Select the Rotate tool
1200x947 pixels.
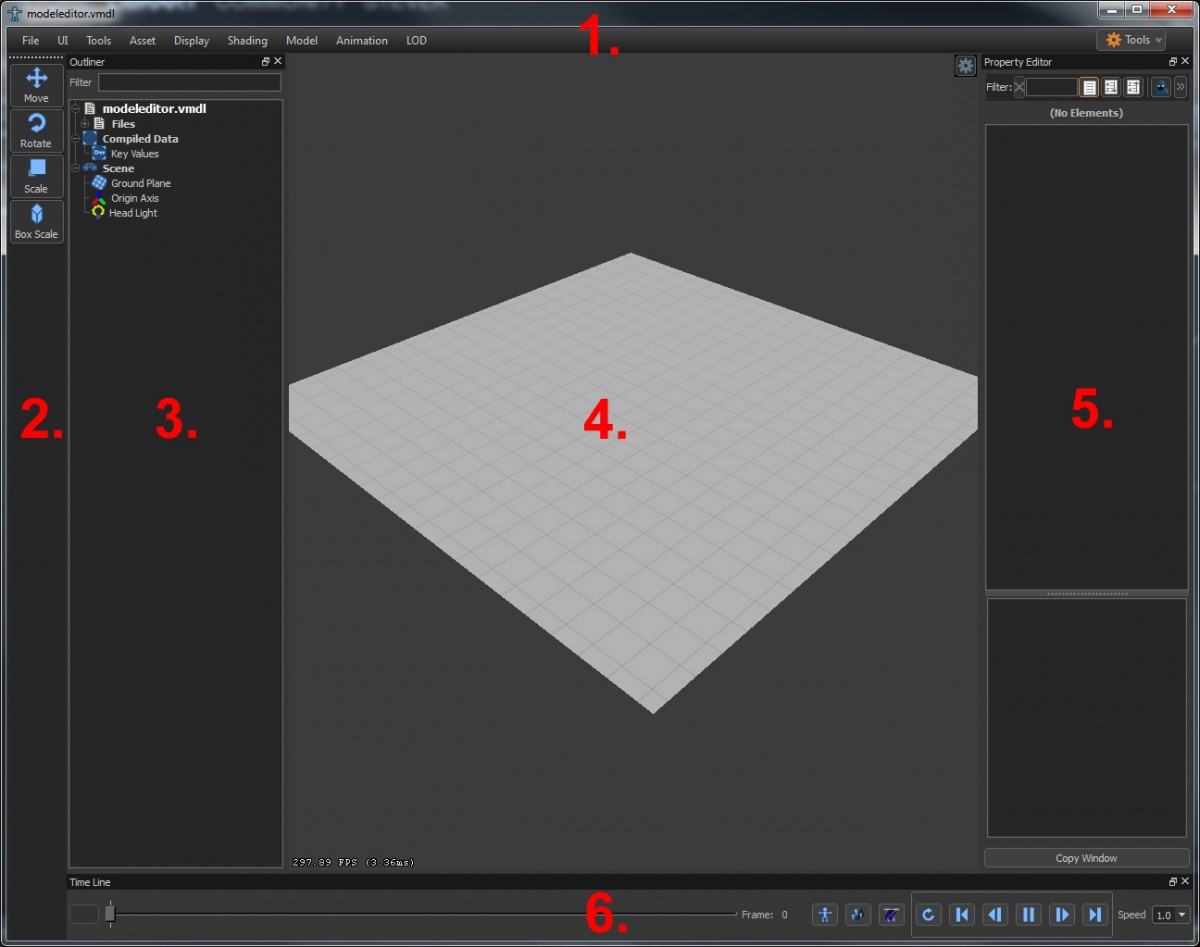point(36,131)
